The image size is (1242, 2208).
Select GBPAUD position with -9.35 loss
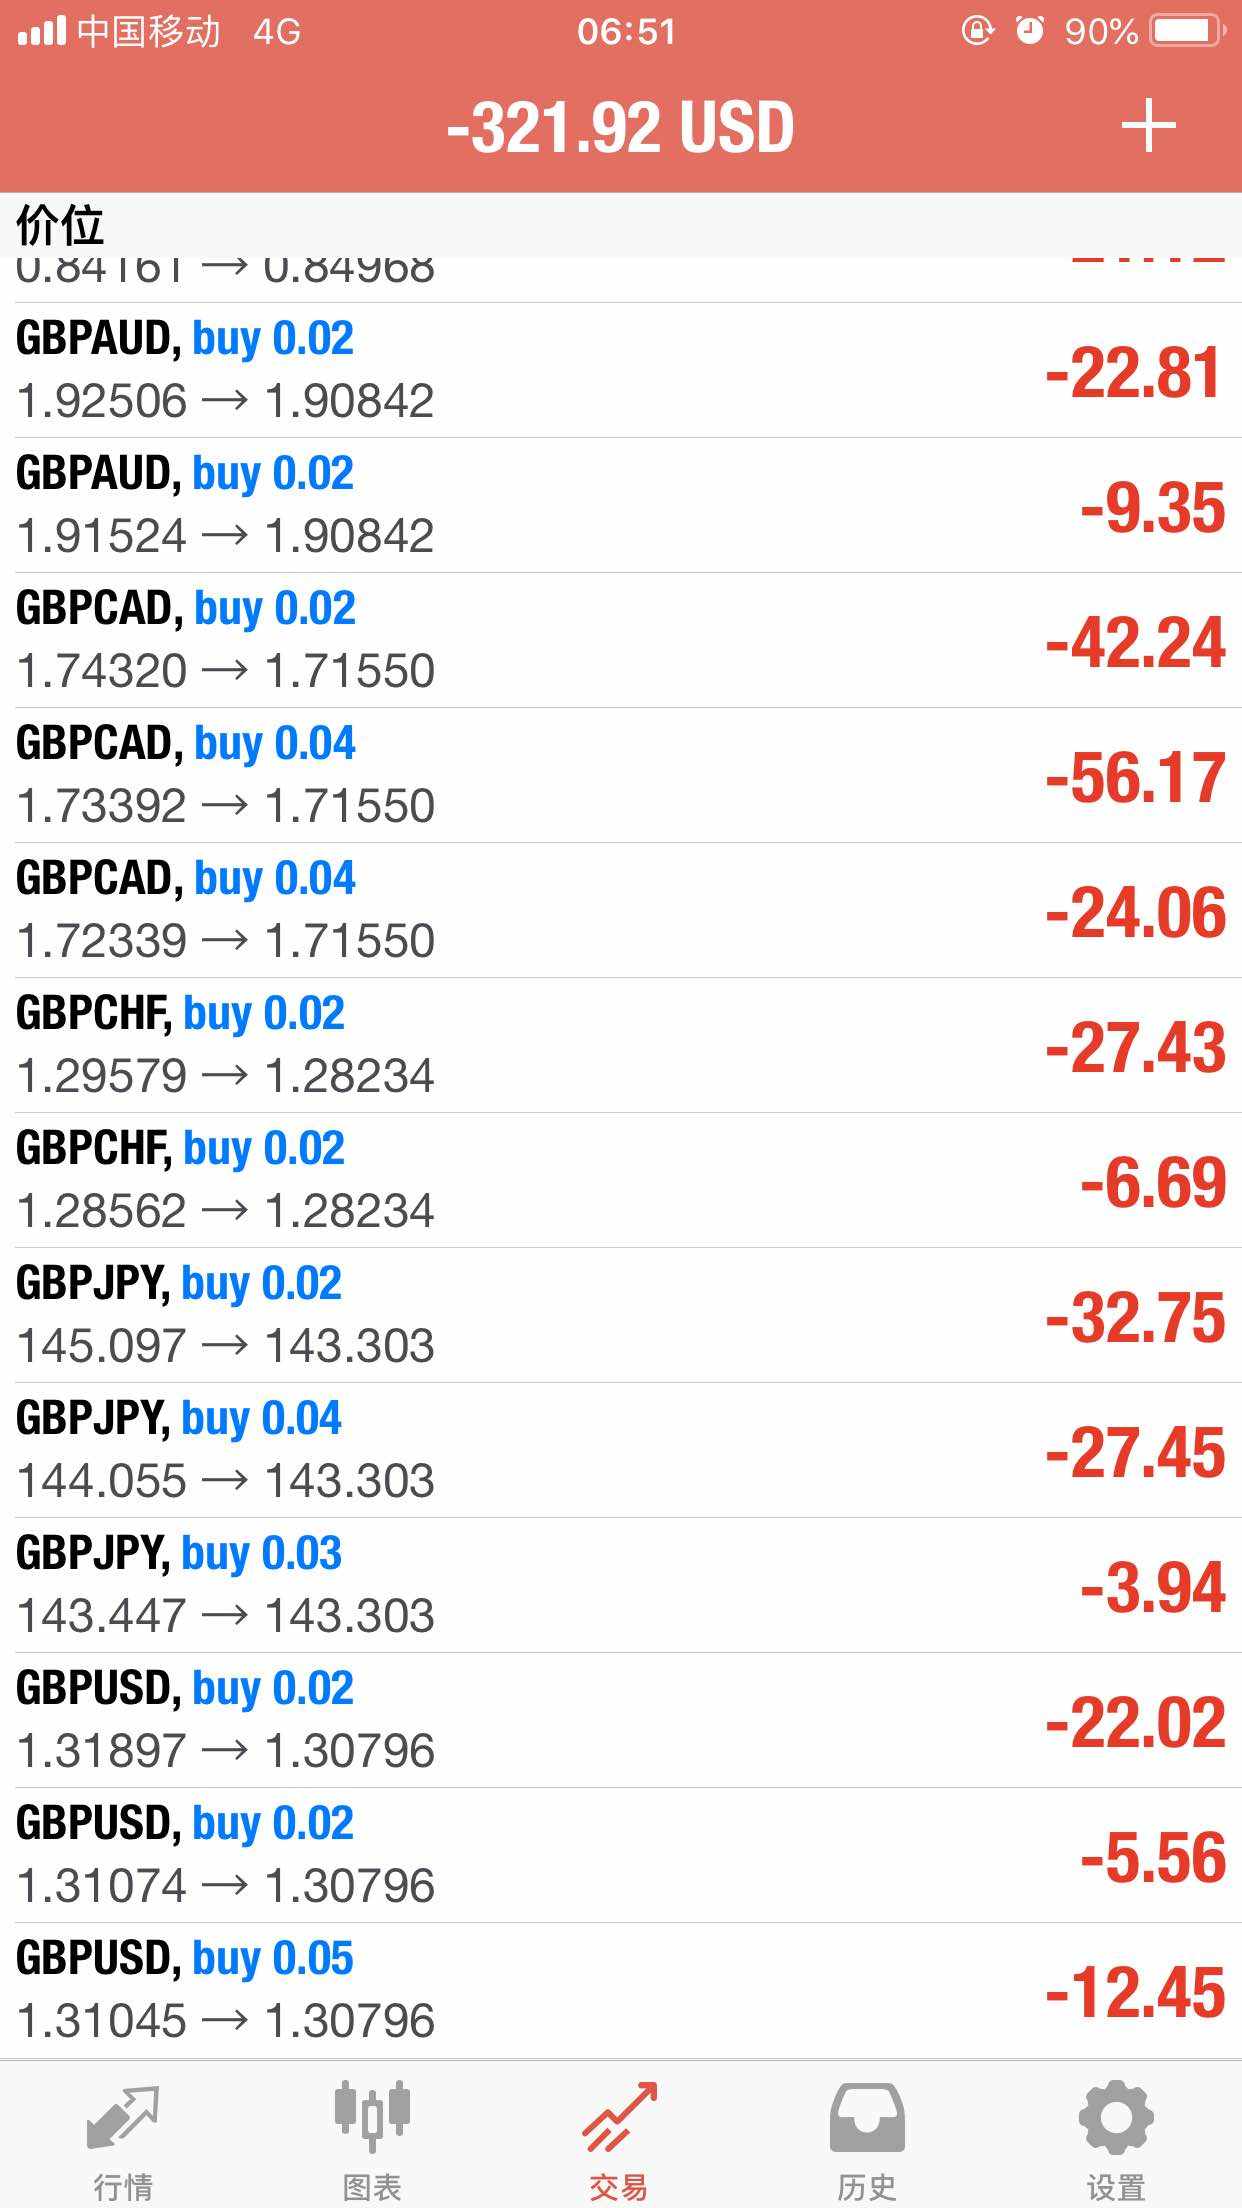pyautogui.click(x=620, y=505)
